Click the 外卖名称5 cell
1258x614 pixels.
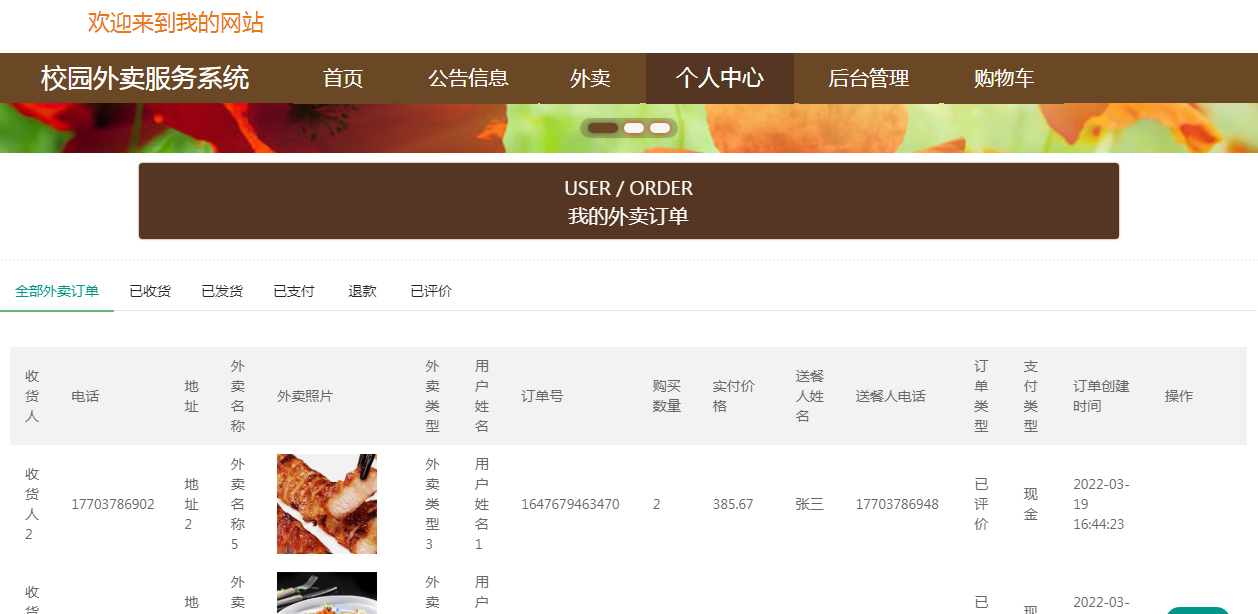click(x=238, y=504)
